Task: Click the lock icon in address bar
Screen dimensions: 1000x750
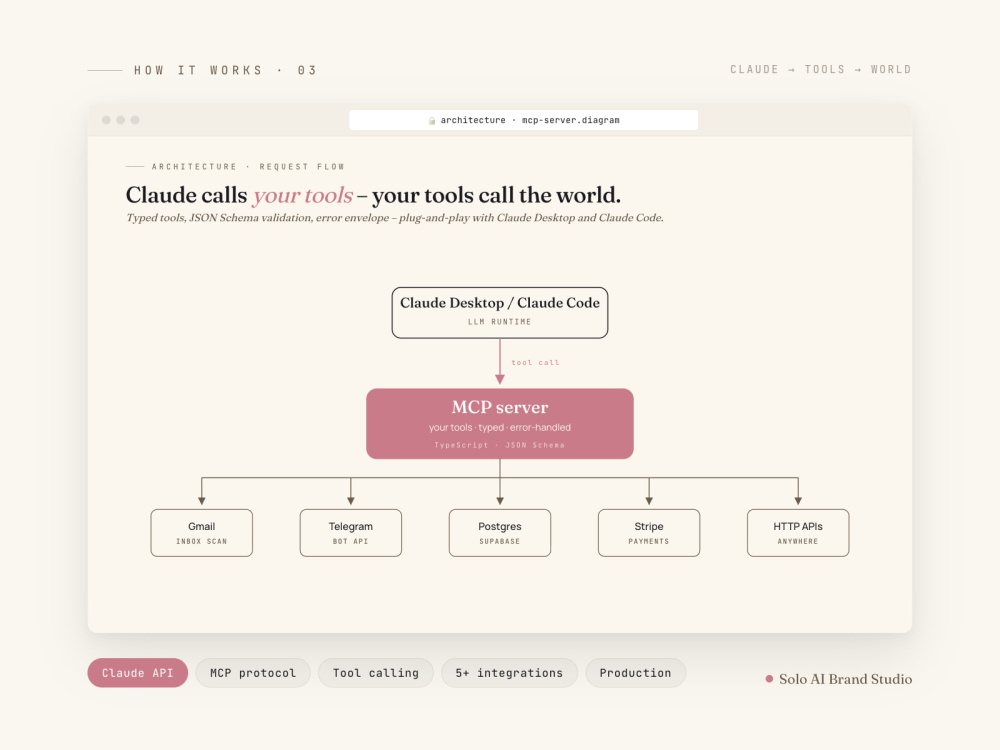Action: tap(432, 121)
